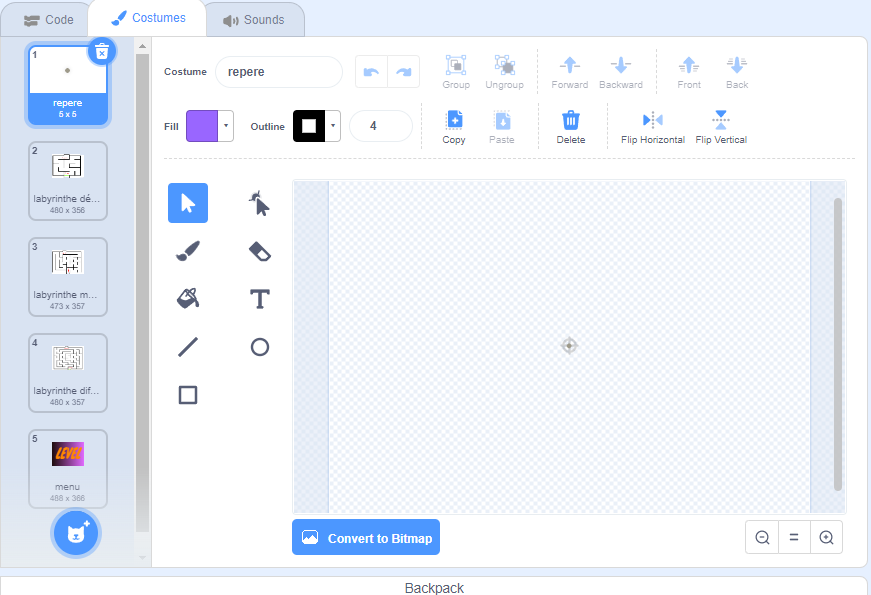Select the arrow Select tool
Image resolution: width=871 pixels, height=595 pixels.
[x=188, y=203]
